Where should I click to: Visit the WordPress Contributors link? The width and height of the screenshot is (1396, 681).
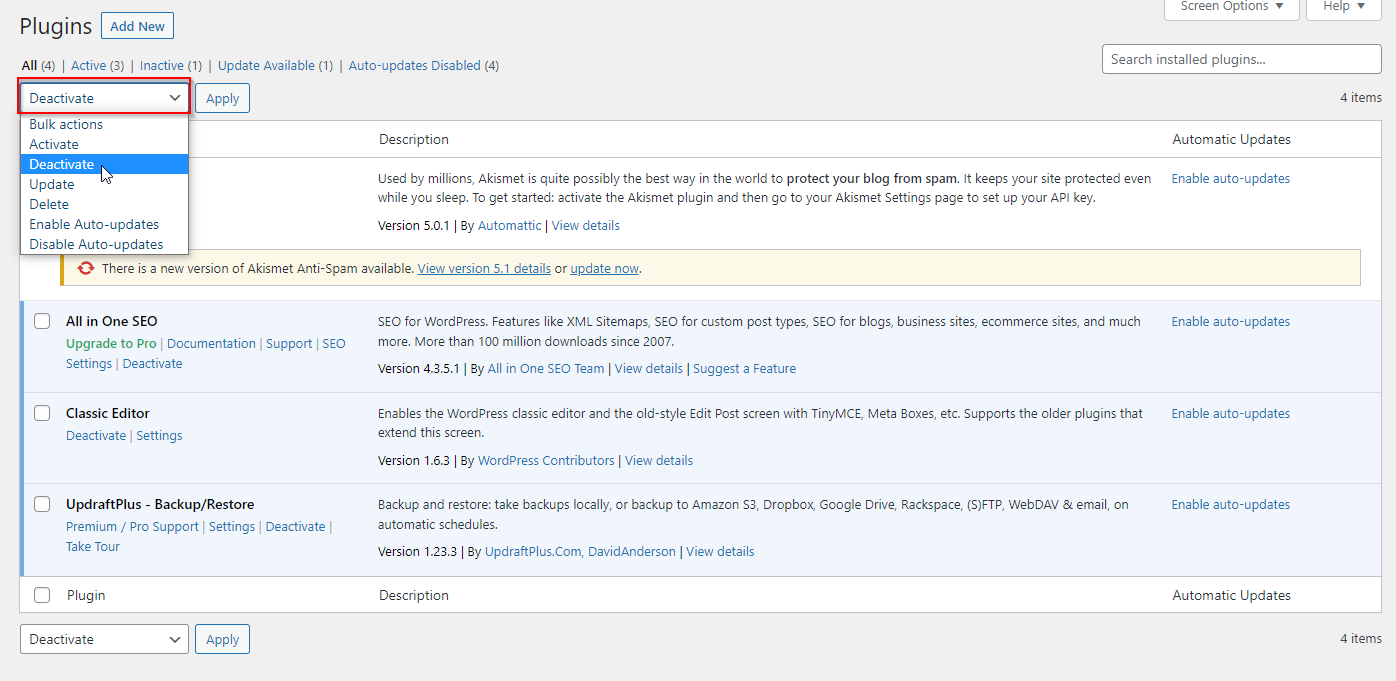coord(546,461)
